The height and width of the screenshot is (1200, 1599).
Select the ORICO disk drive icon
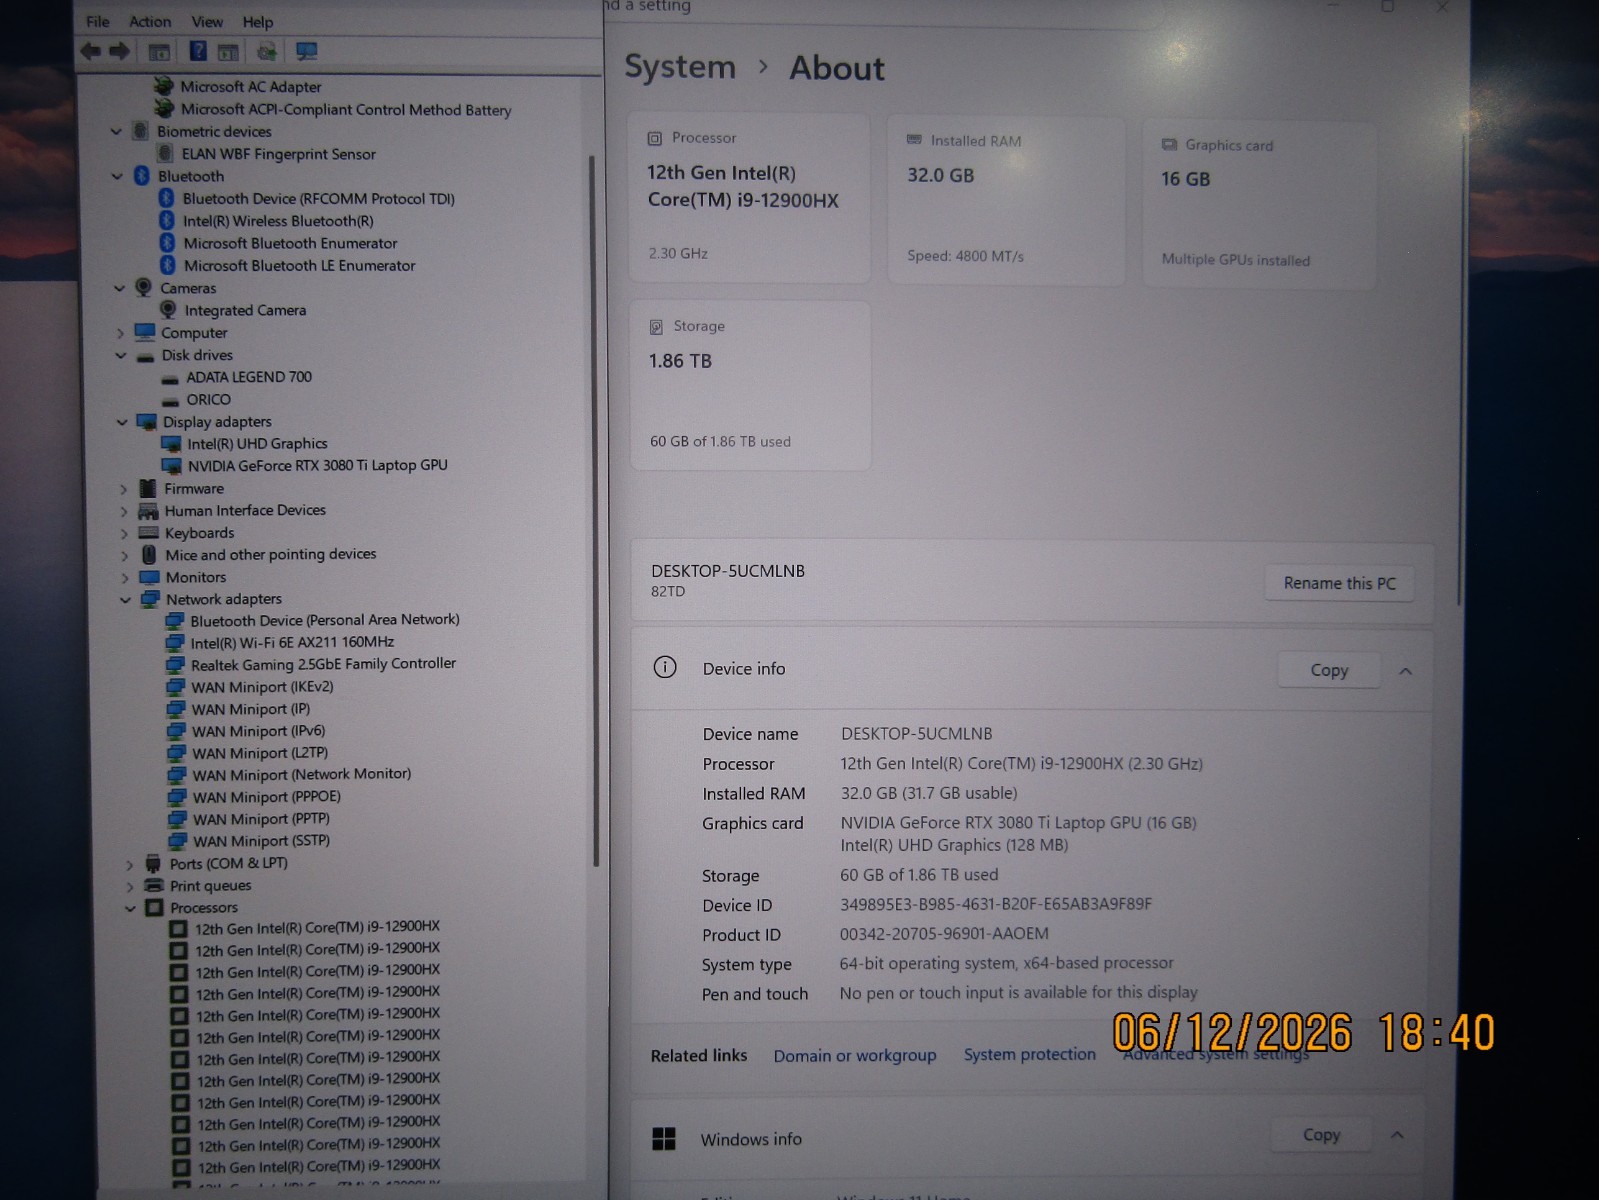[171, 401]
